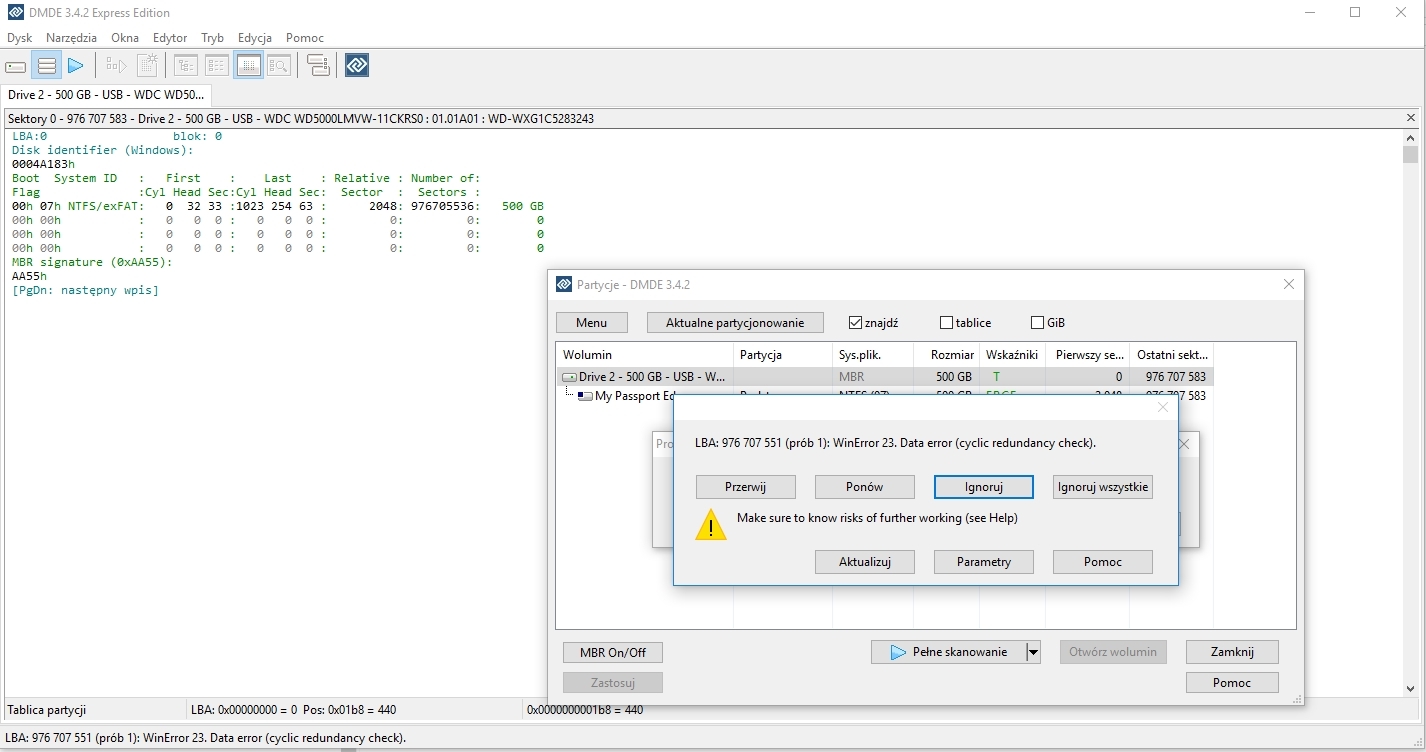The height and width of the screenshot is (752, 1426).
Task: Click Ignoruj wszystkie button
Action: click(1103, 487)
